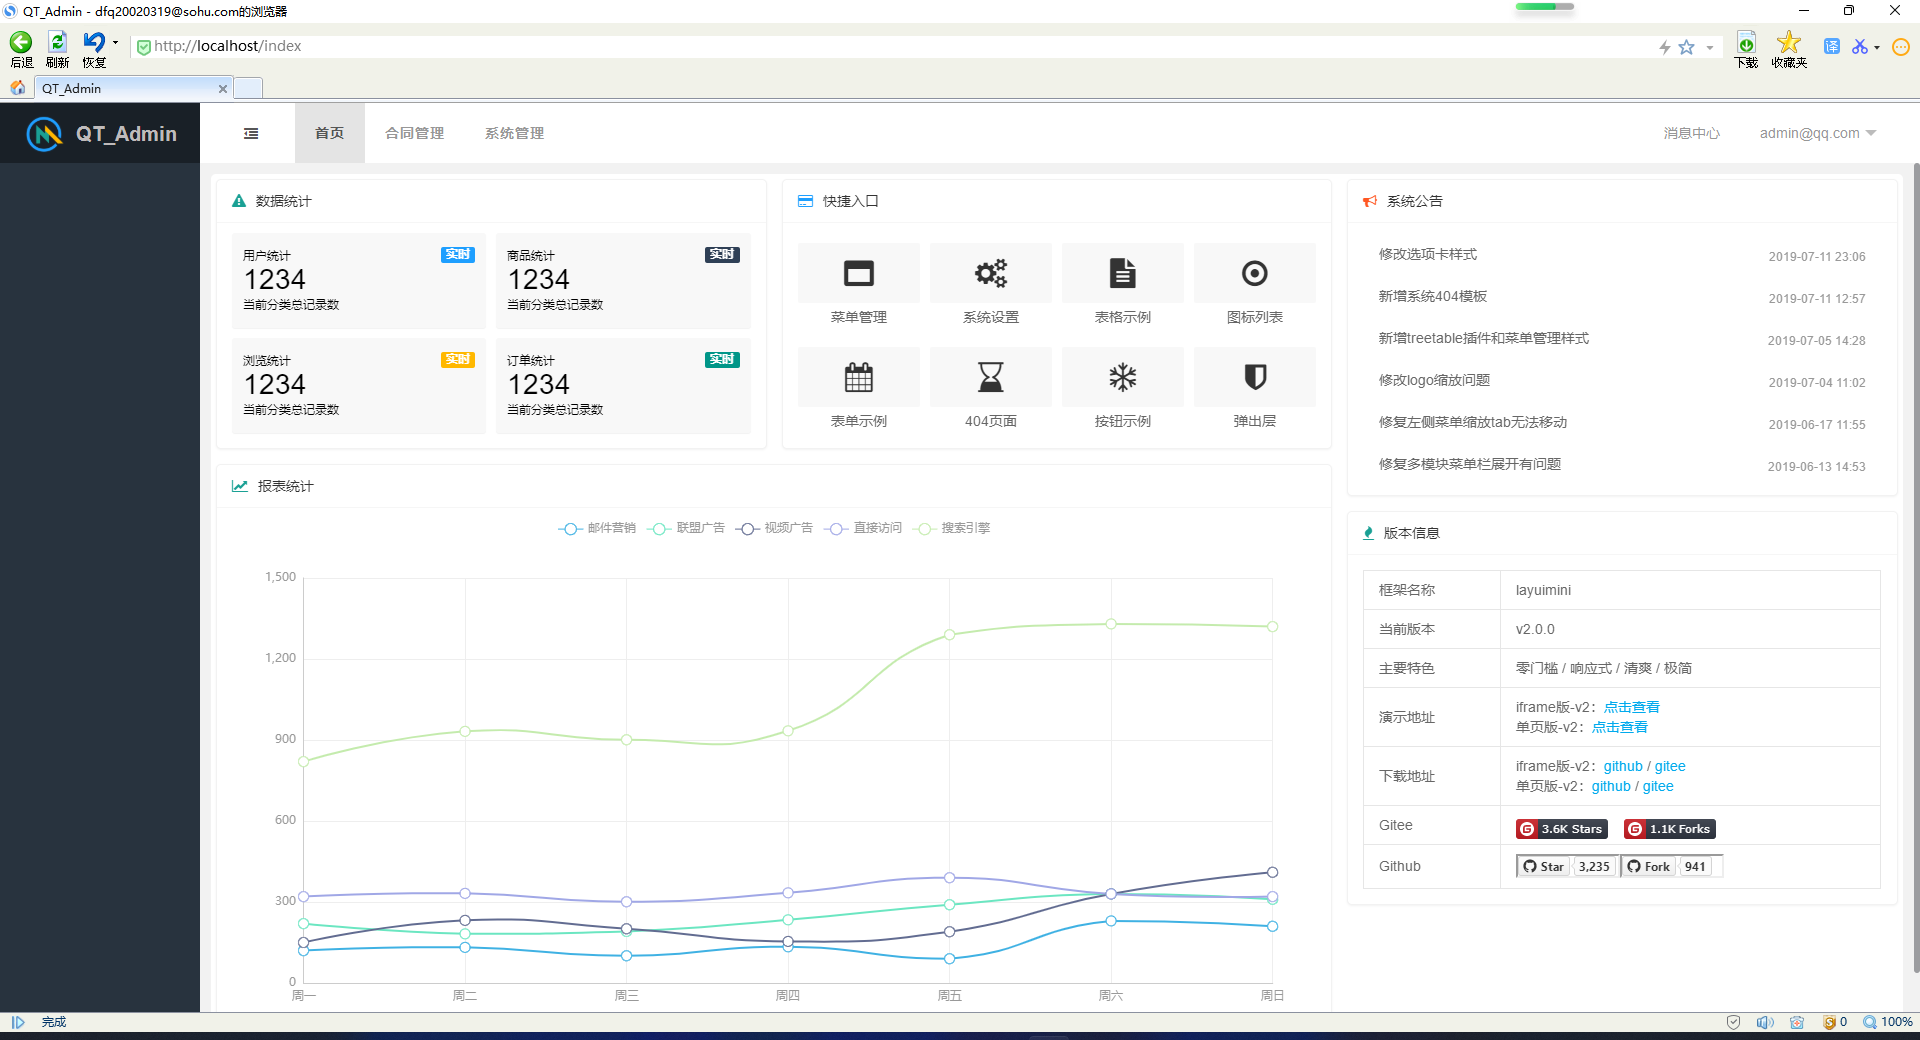Open the 表单示例 calendar icon

tap(858, 377)
